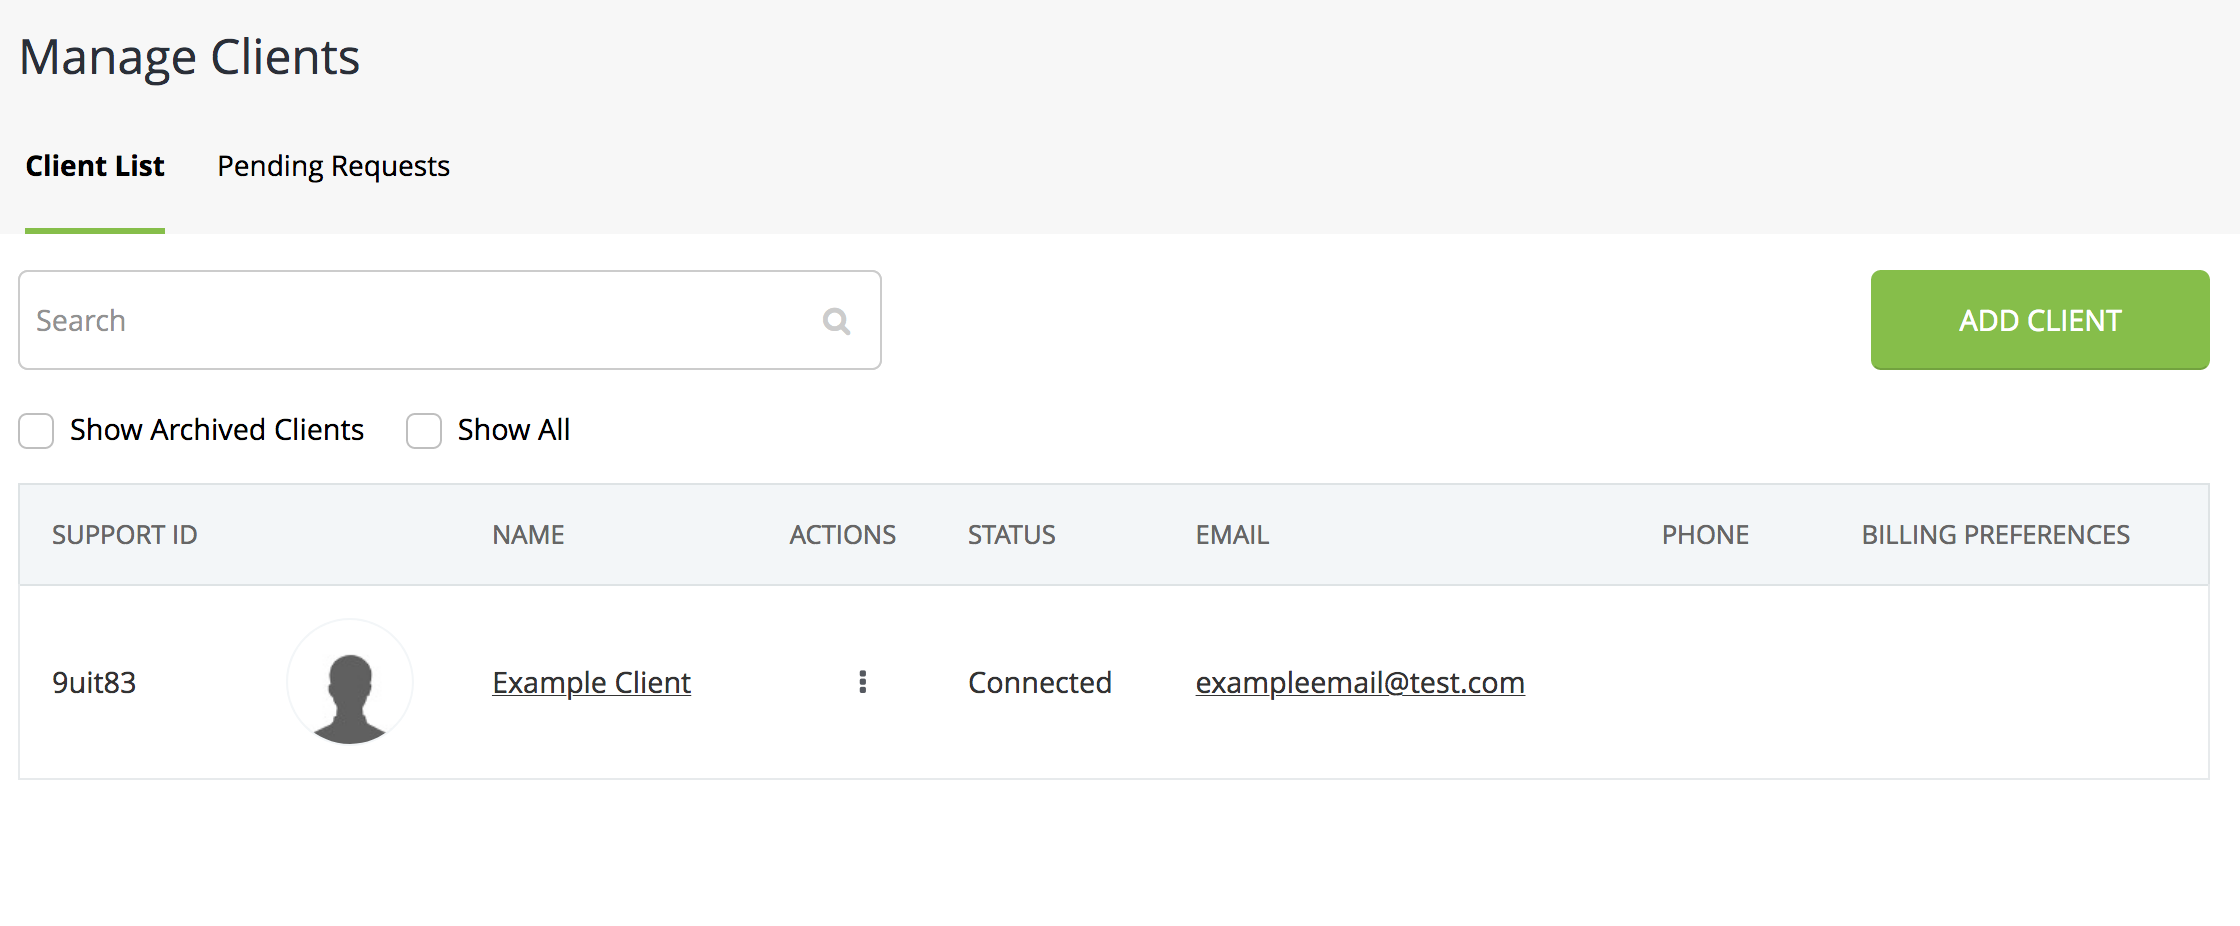Click the exampleemail@test.com email link
Screen dimensions: 2240x926
click(x=1359, y=683)
